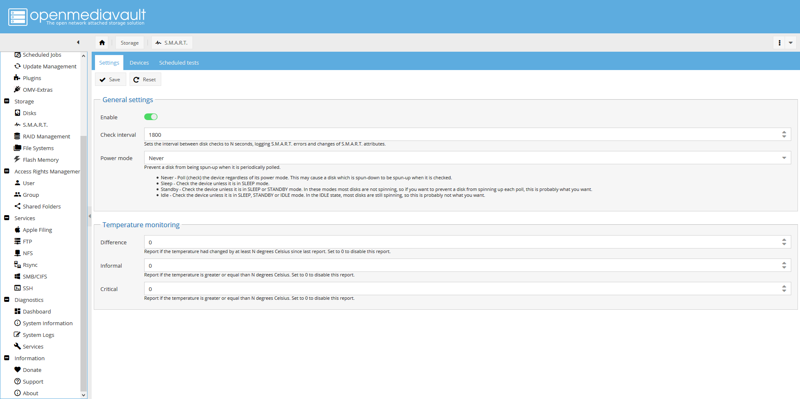Collapse the left navigation panel arrow

[78, 42]
